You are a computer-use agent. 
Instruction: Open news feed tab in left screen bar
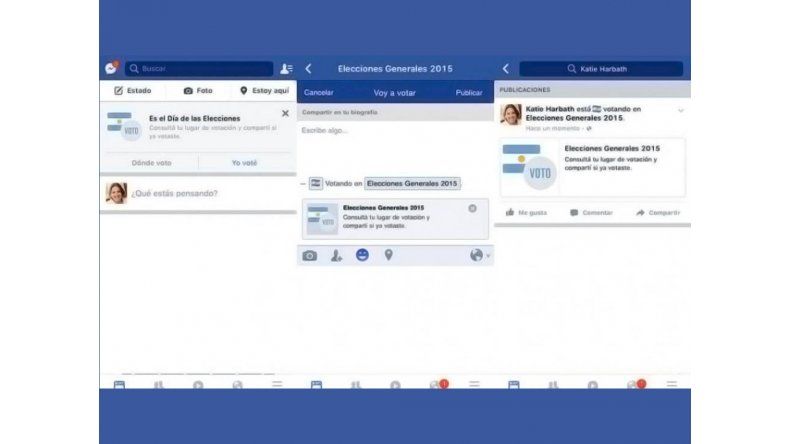[119, 385]
